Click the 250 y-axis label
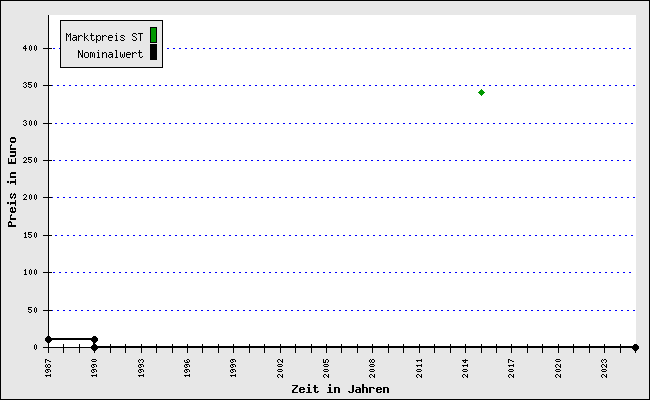The image size is (650, 400). pos(30,160)
